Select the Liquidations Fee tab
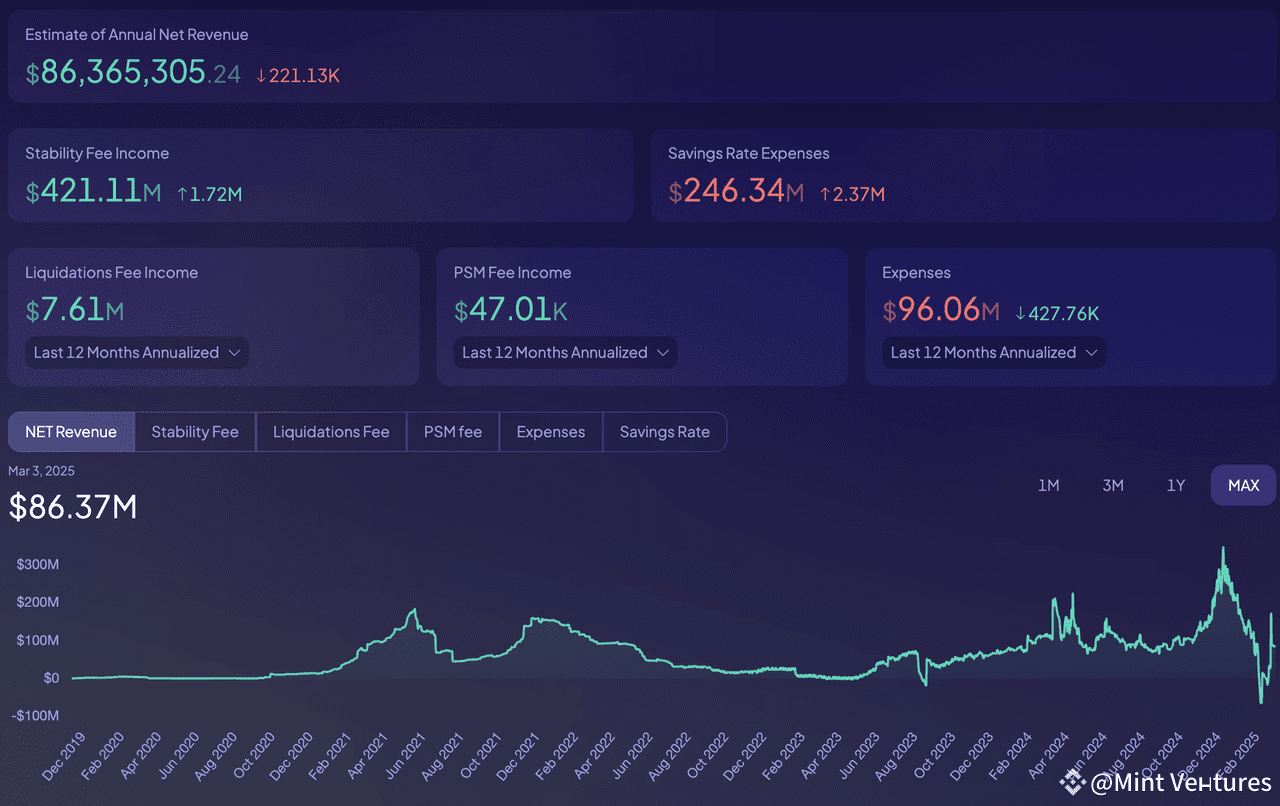This screenshot has width=1280, height=806. [331, 432]
